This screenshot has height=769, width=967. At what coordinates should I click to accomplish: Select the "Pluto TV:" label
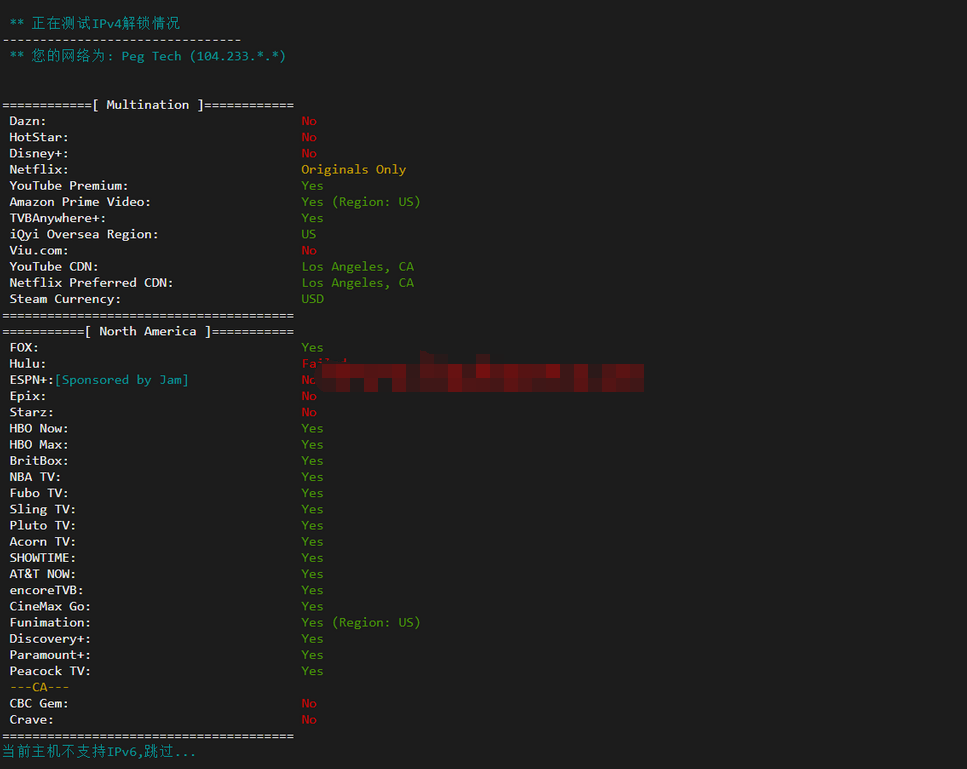tap(43, 525)
